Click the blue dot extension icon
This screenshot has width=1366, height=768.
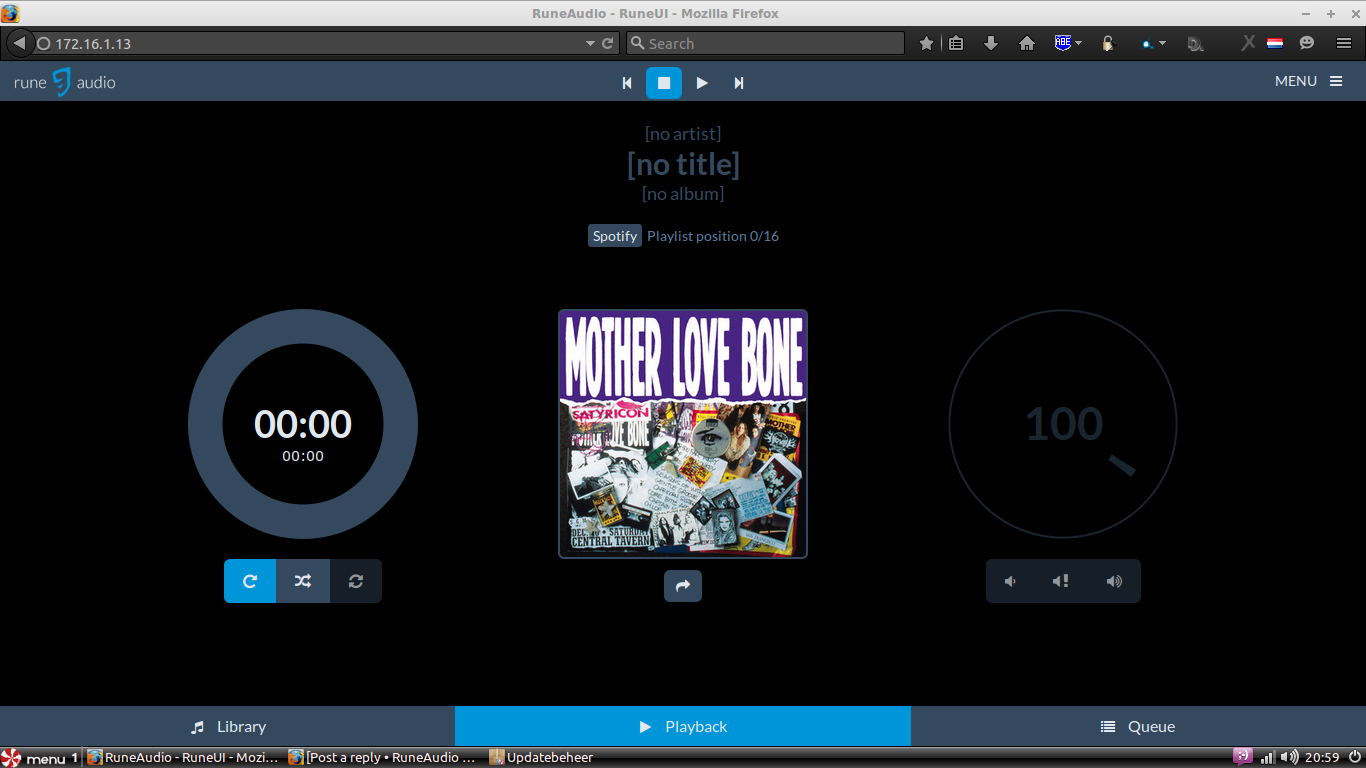point(1148,44)
